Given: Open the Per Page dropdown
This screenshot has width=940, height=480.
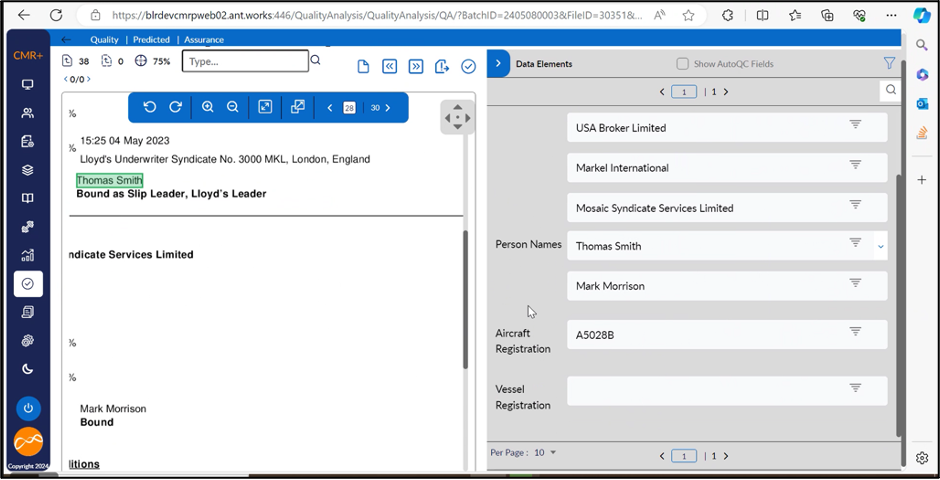Looking at the screenshot, I should coord(552,453).
